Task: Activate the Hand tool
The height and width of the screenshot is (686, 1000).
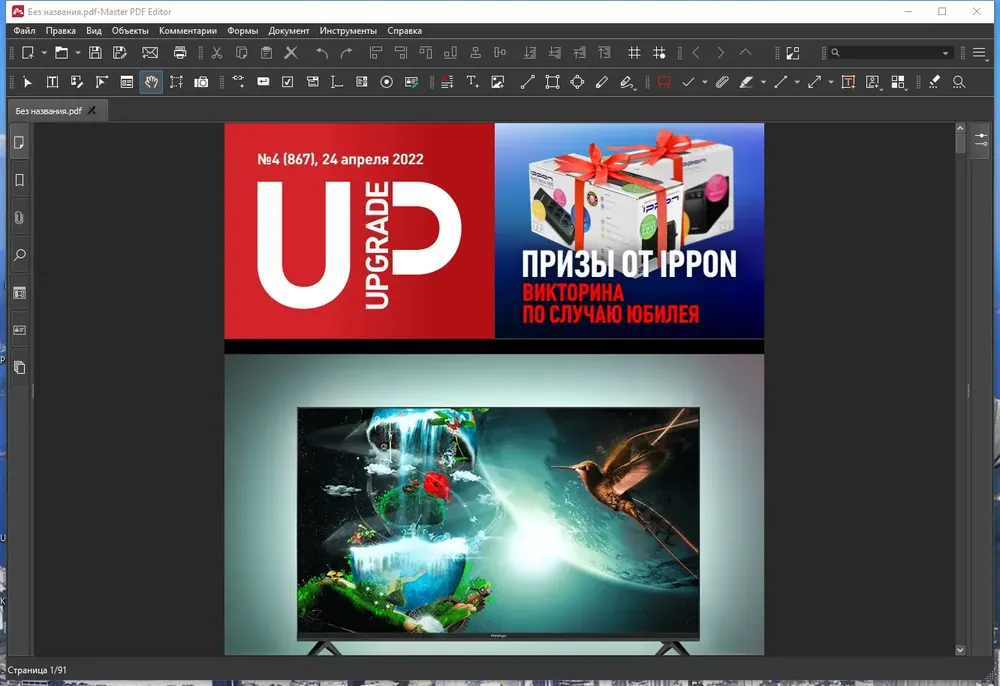Action: pyautogui.click(x=151, y=82)
